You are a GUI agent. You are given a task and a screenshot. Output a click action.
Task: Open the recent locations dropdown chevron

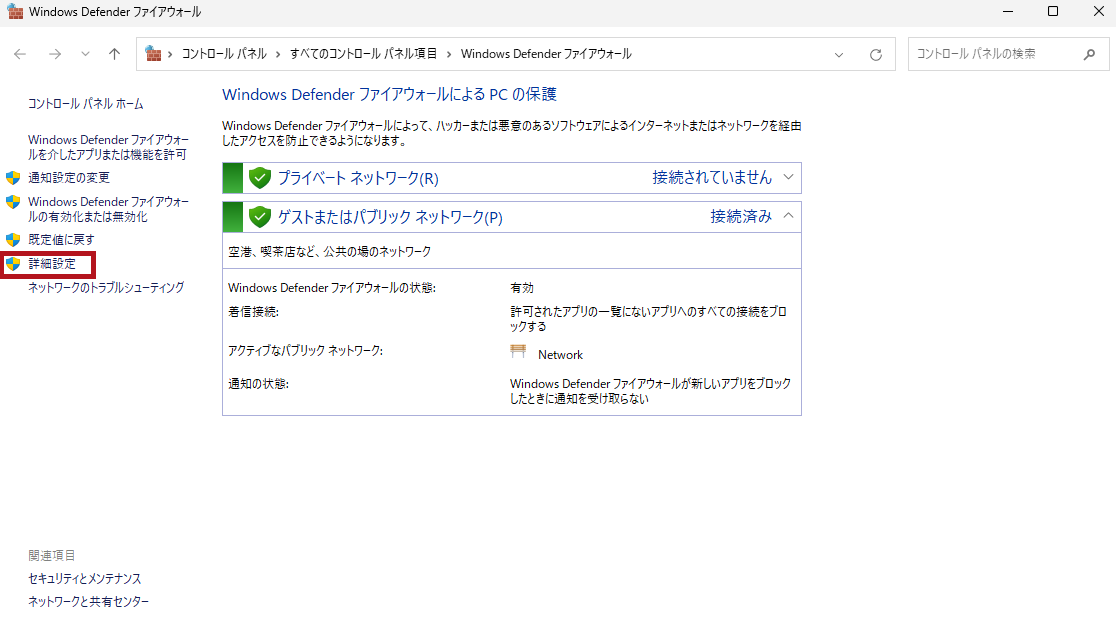tap(85, 54)
